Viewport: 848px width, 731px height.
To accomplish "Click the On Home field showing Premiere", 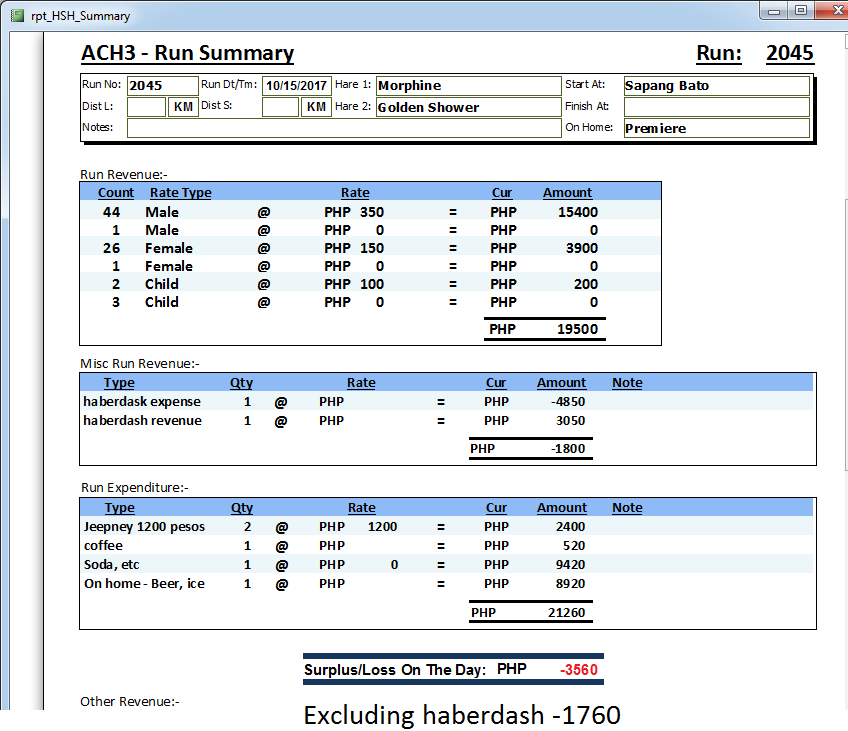I will click(x=715, y=128).
